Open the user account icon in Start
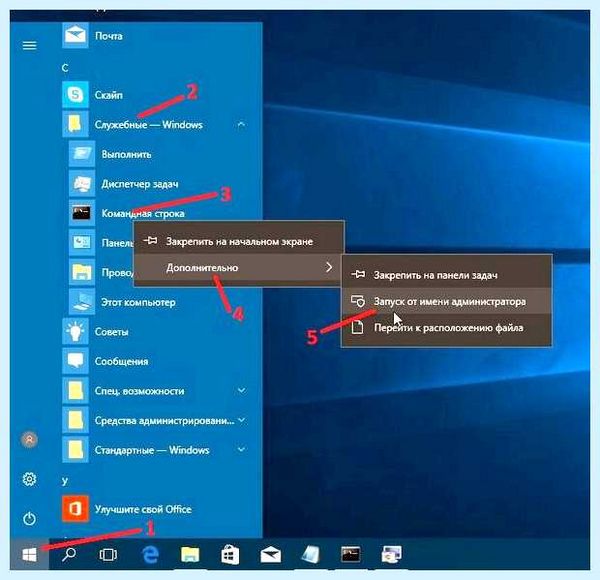600x580 pixels. tap(29, 440)
